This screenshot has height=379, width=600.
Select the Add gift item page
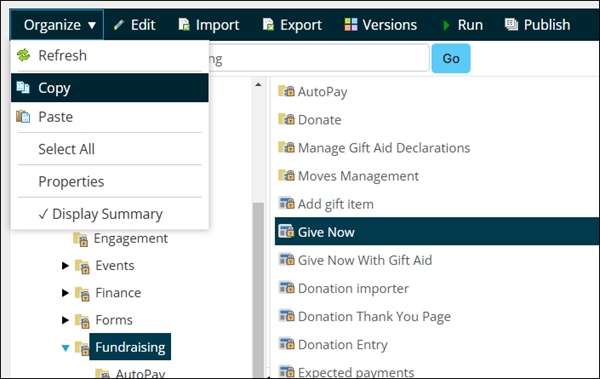click(x=336, y=204)
